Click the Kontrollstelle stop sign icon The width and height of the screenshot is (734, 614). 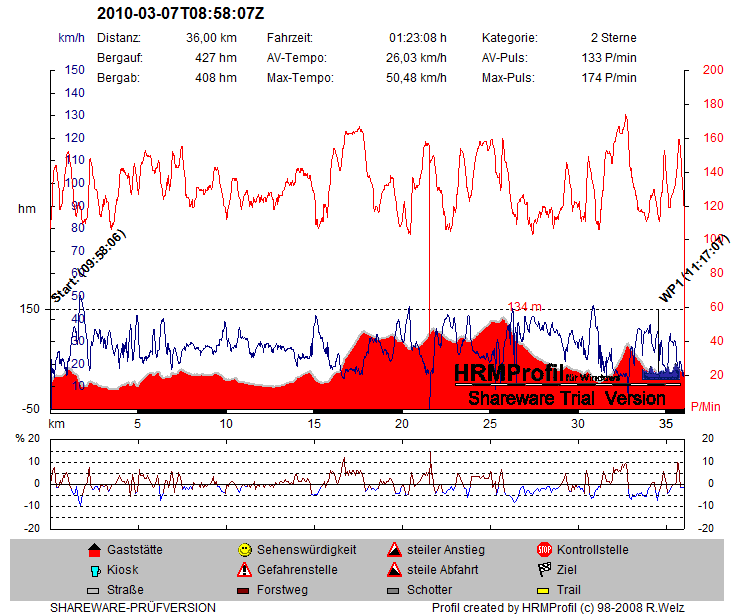point(545,549)
